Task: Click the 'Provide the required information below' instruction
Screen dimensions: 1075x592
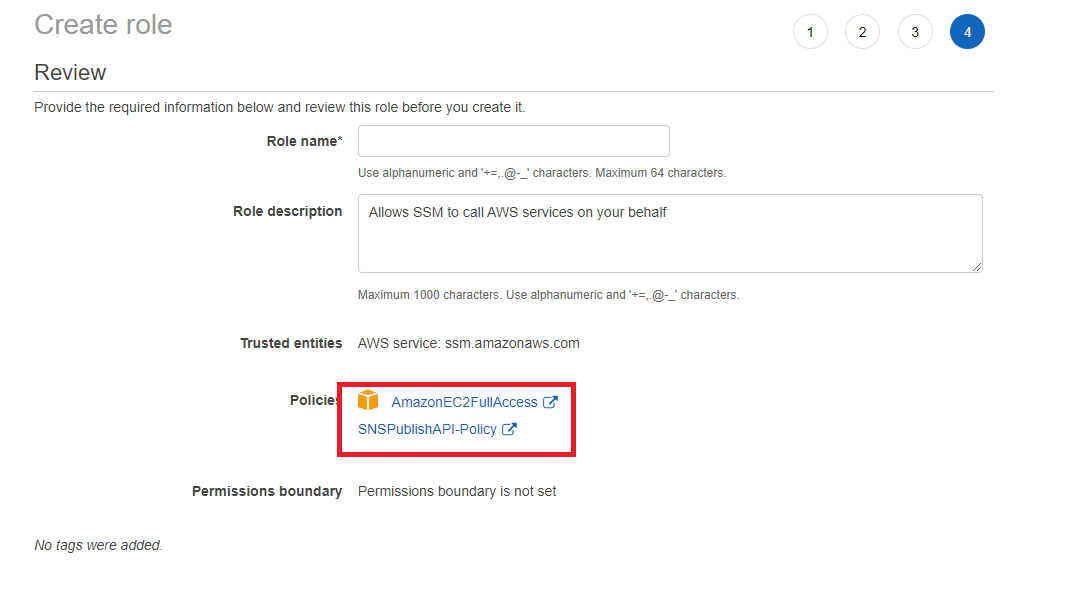Action: coord(280,107)
